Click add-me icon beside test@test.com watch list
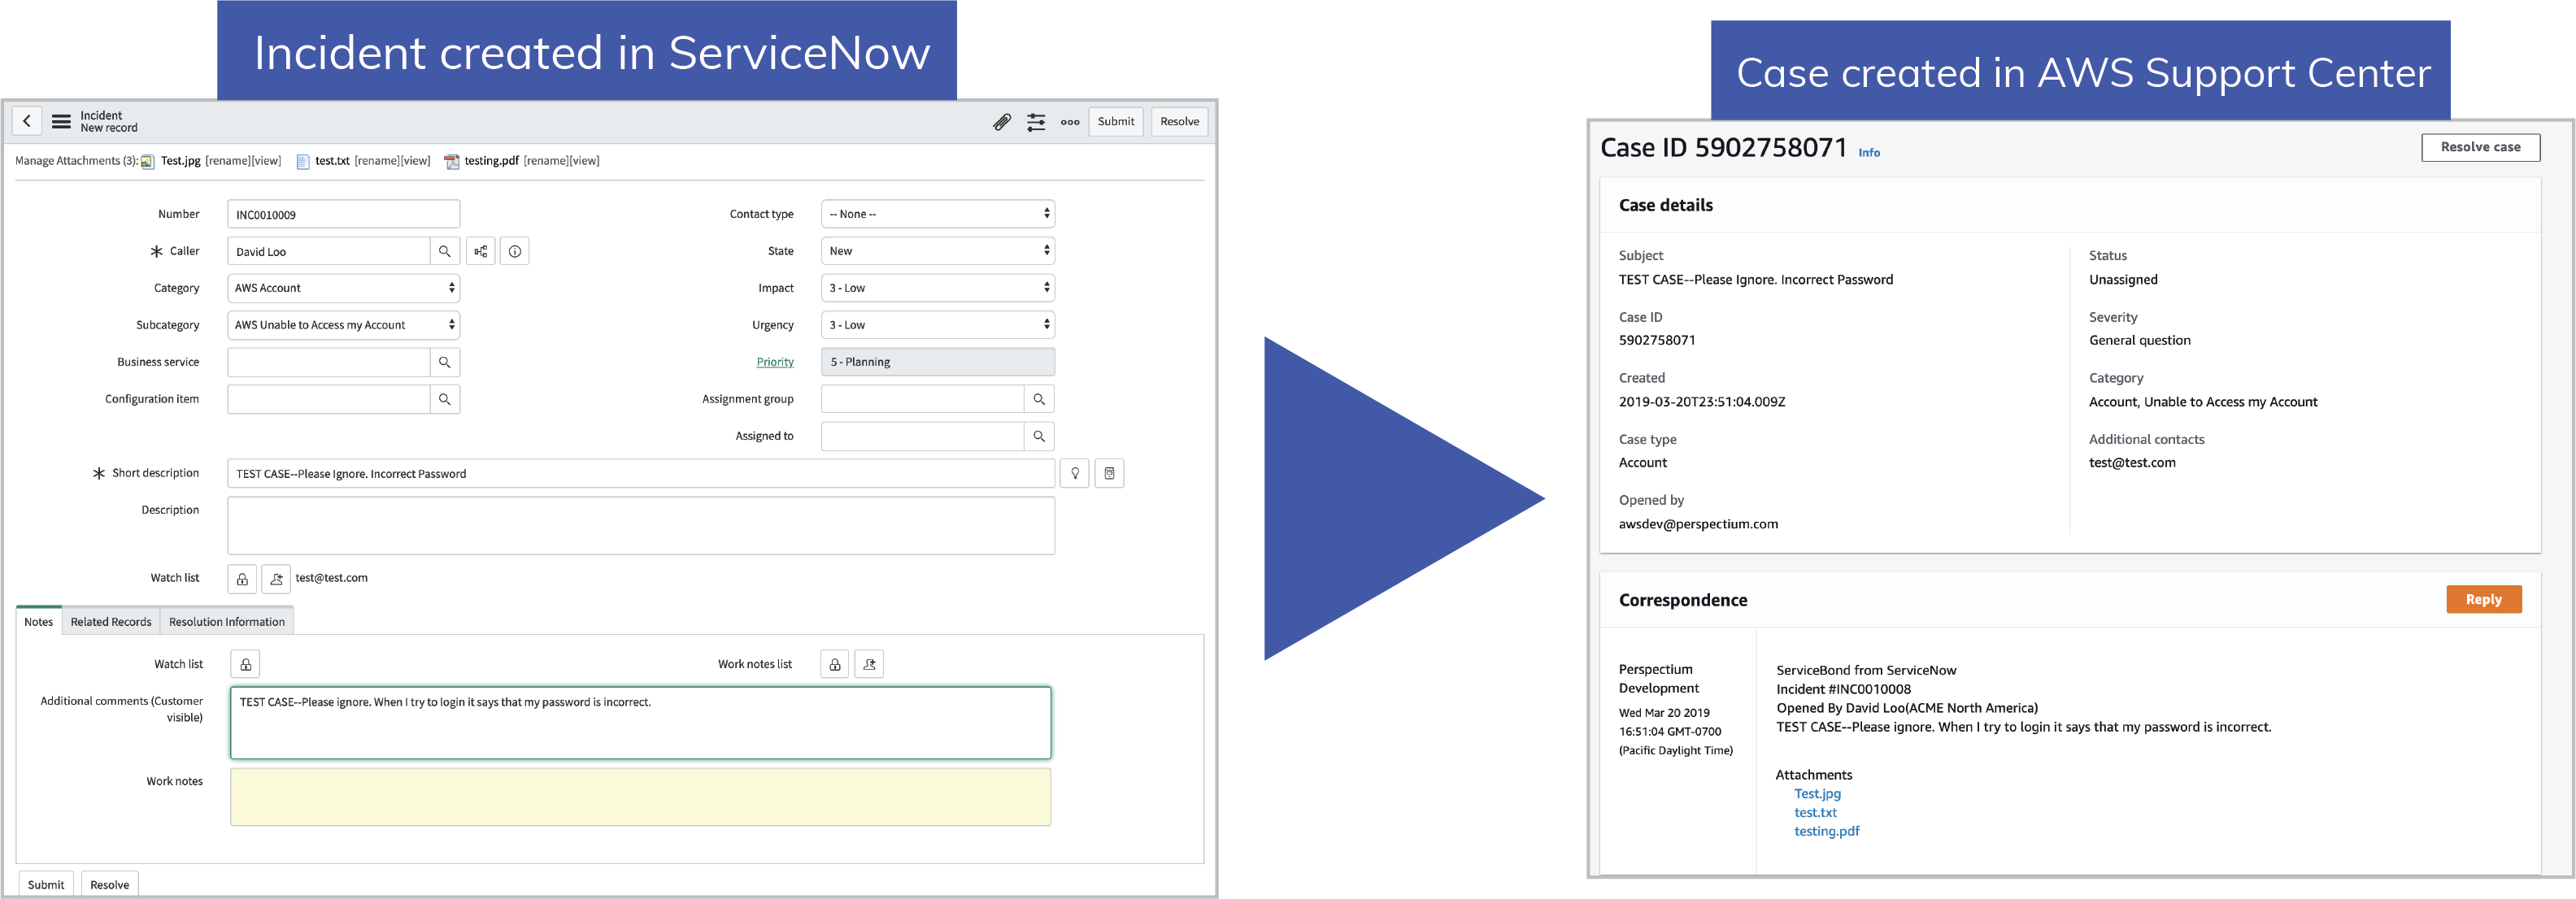The width and height of the screenshot is (2576, 899). pos(277,578)
